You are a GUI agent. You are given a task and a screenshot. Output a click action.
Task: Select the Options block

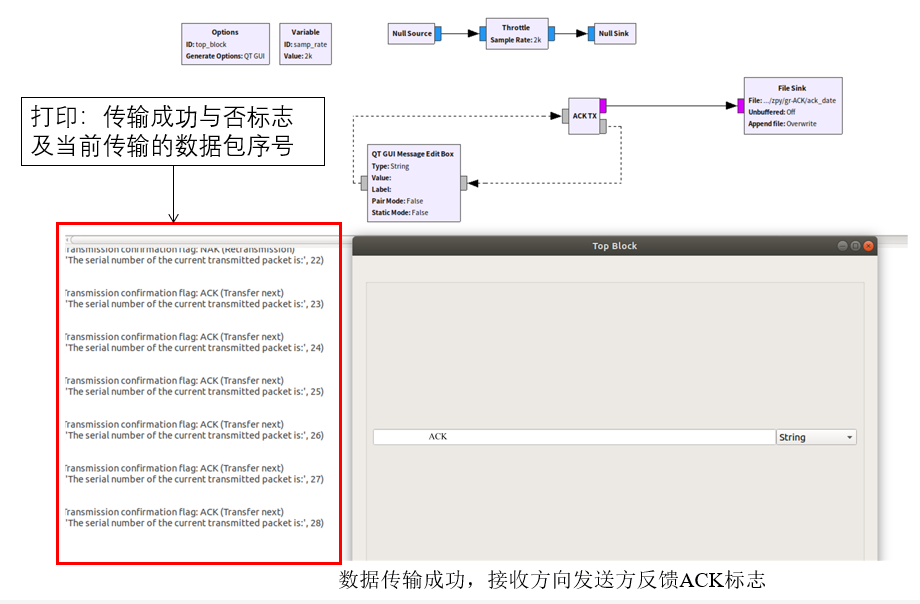click(x=225, y=45)
